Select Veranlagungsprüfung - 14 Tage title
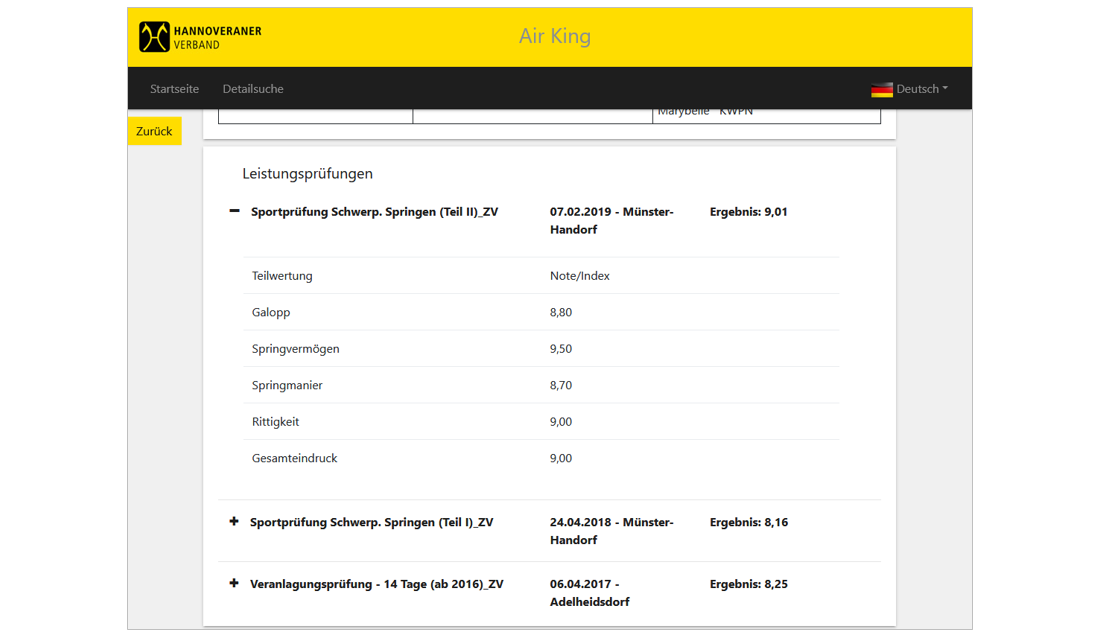The image size is (1096, 633). (x=377, y=584)
